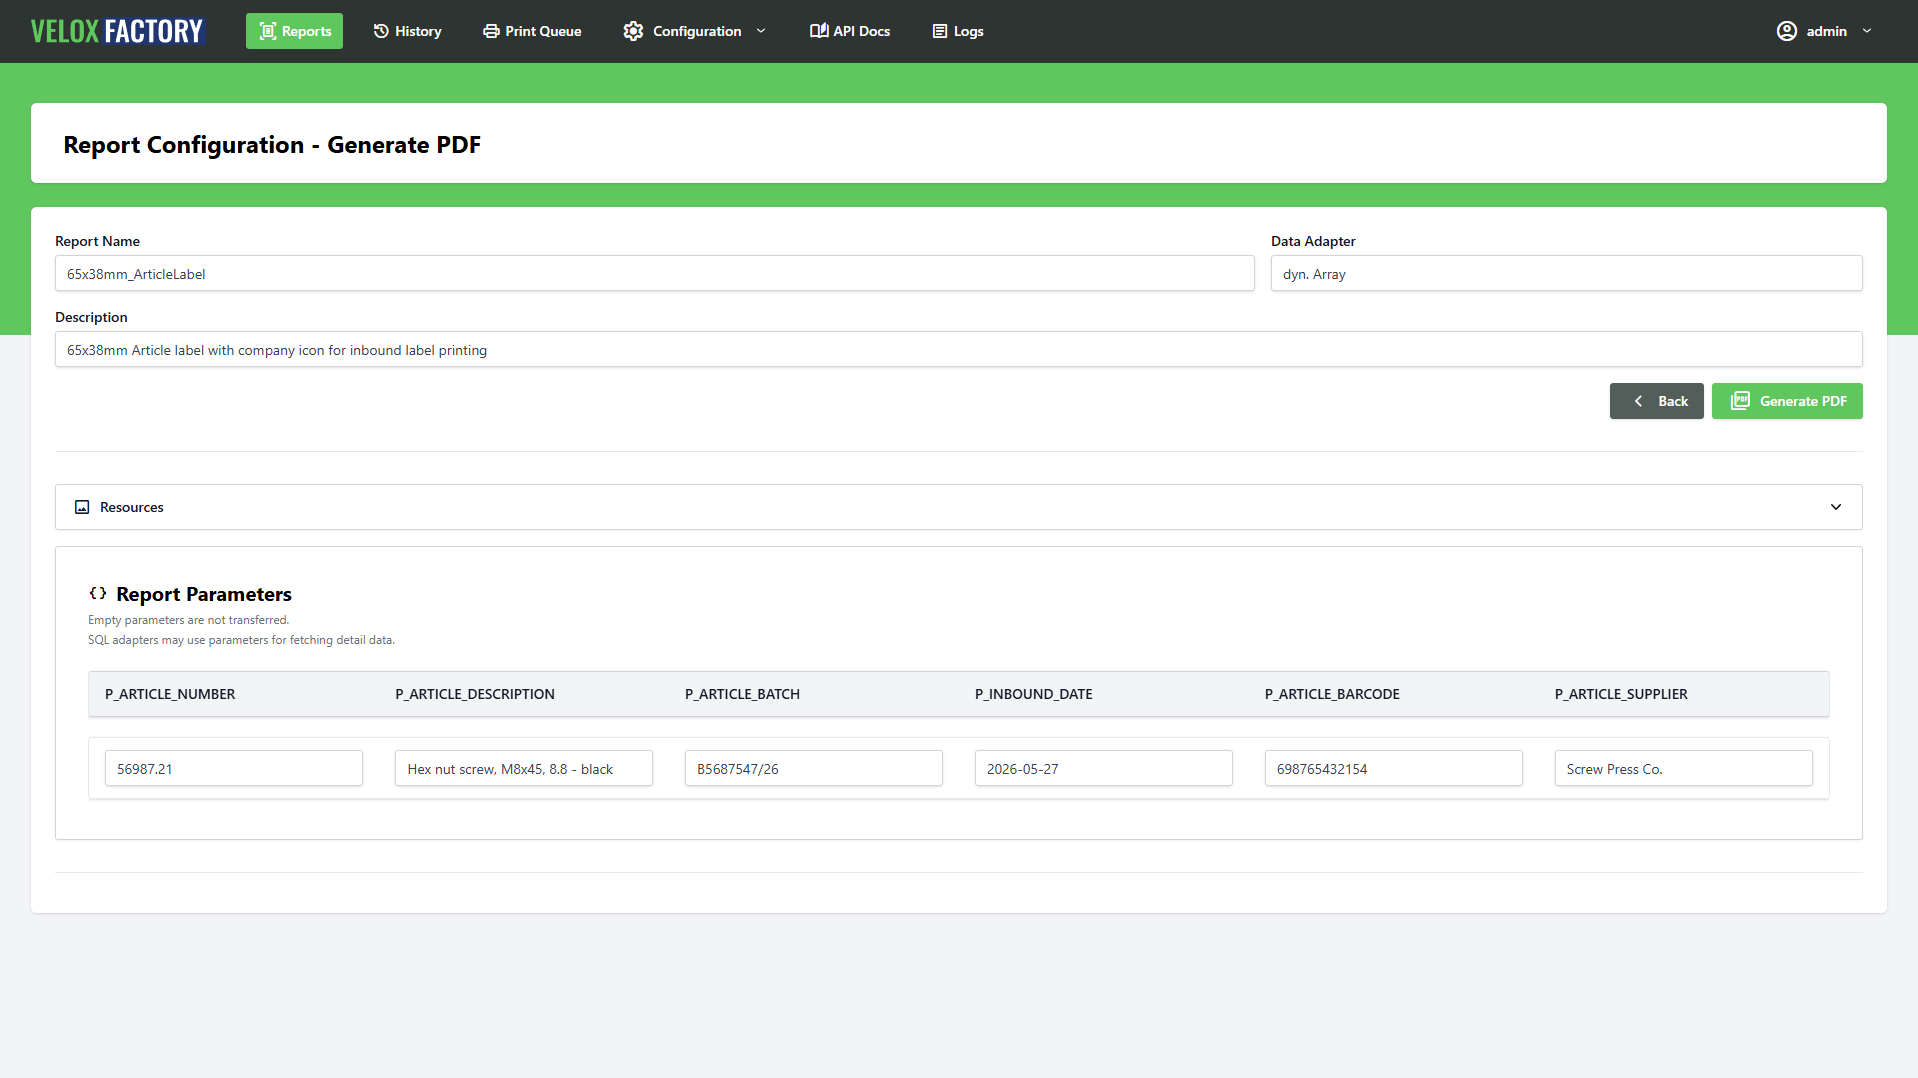Go to Print Queue
The width and height of the screenshot is (1918, 1078).
pos(532,31)
